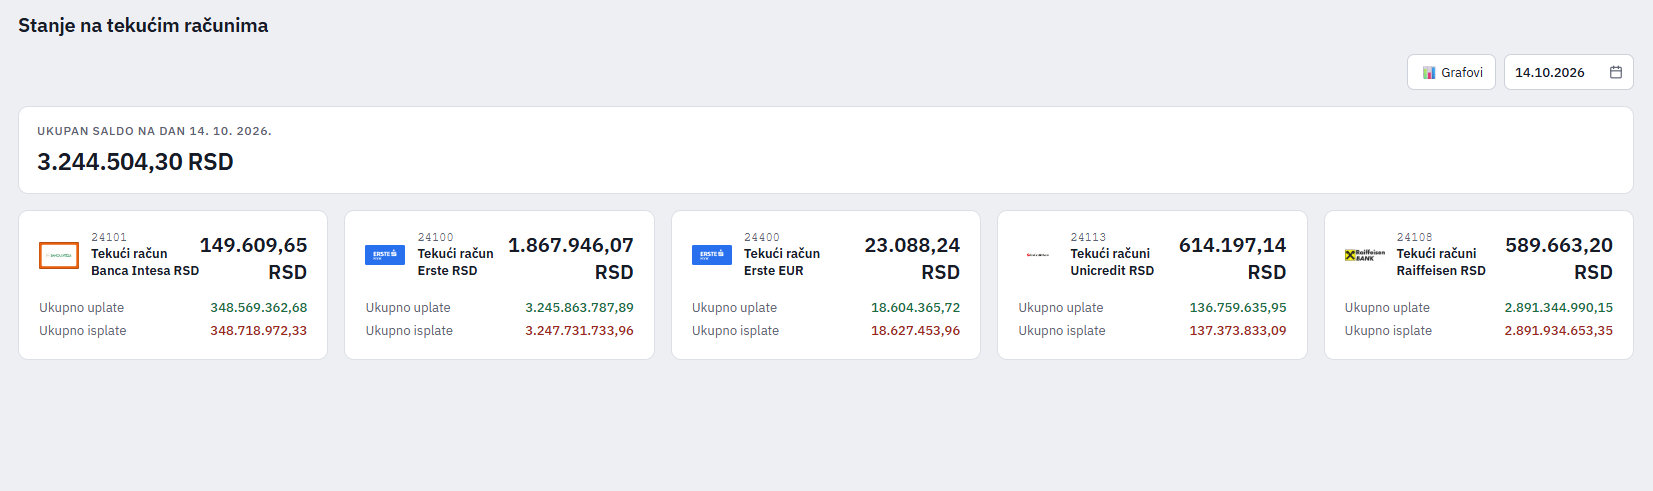Click the Unicredit logo

[x=1038, y=255]
